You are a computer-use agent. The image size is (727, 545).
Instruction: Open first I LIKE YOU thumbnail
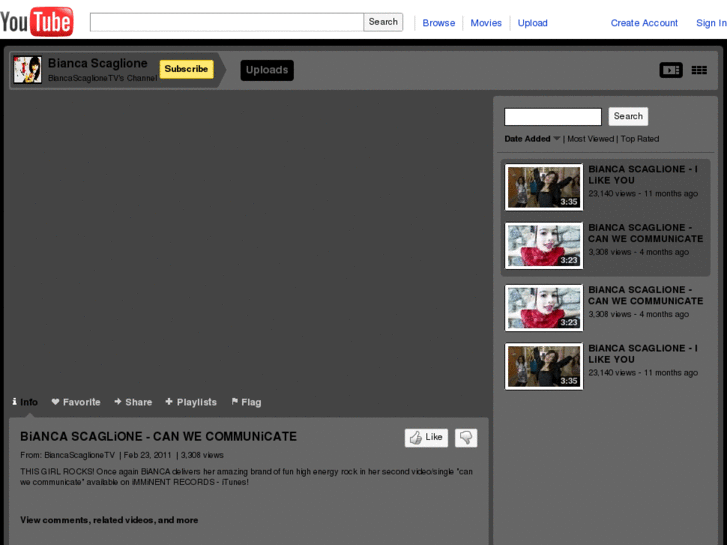pyautogui.click(x=544, y=187)
